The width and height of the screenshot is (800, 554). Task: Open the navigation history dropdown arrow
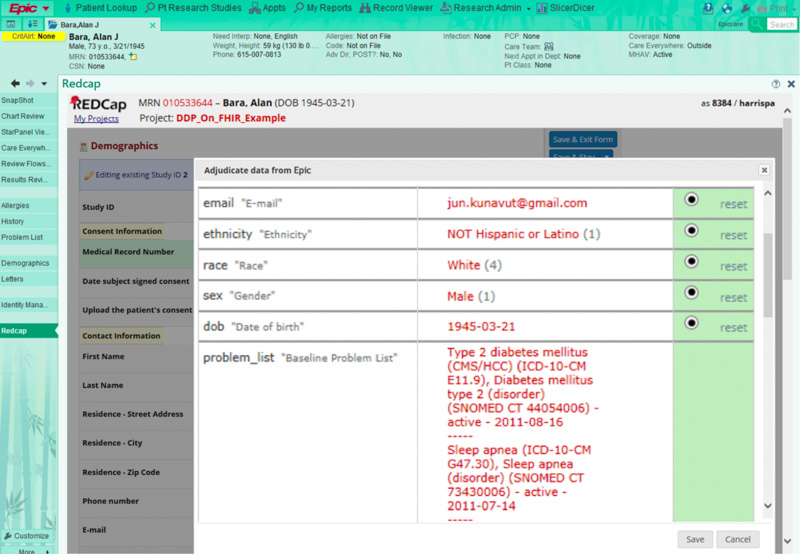pos(44,84)
